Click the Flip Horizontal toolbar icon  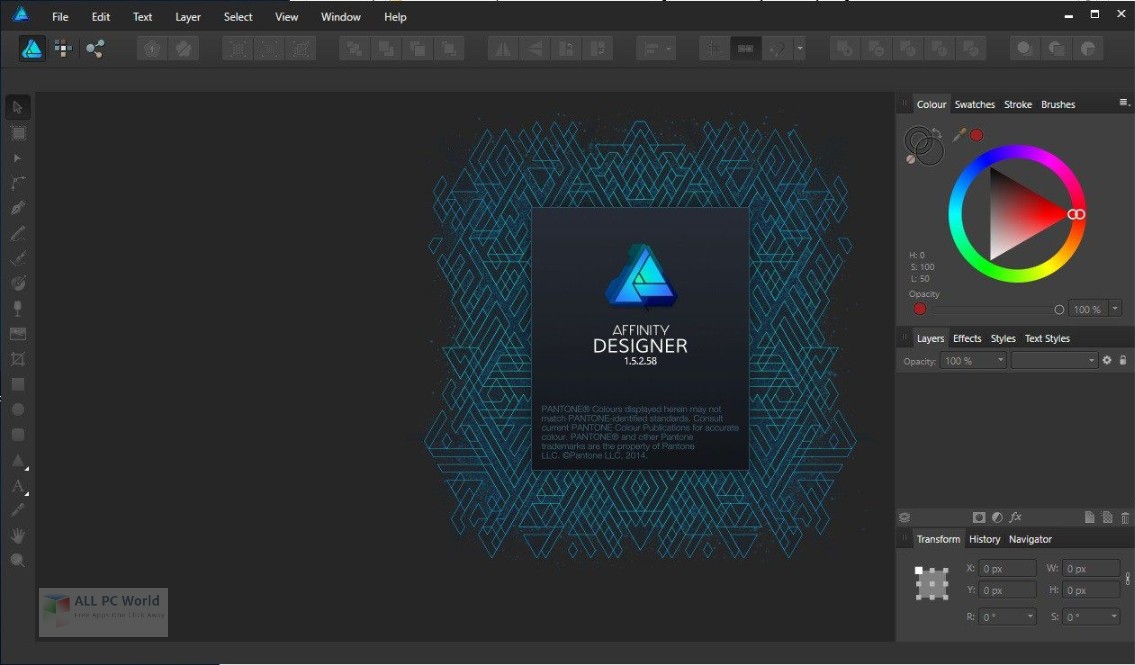(503, 48)
